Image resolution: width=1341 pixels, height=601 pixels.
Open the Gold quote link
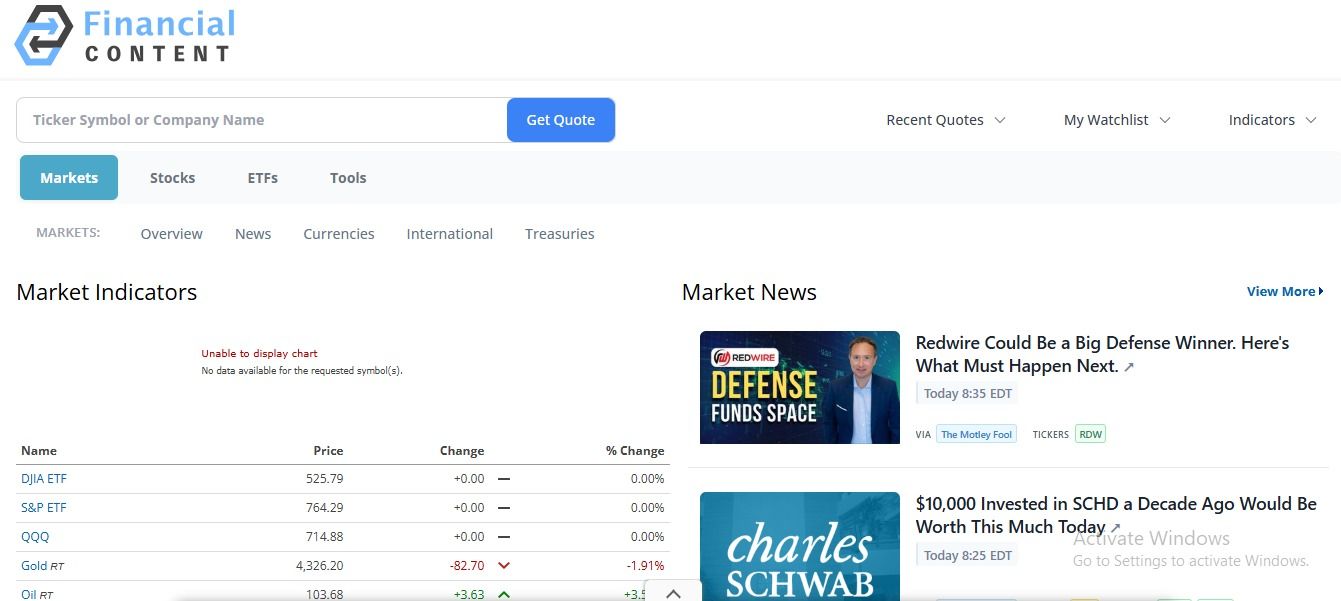tap(34, 566)
